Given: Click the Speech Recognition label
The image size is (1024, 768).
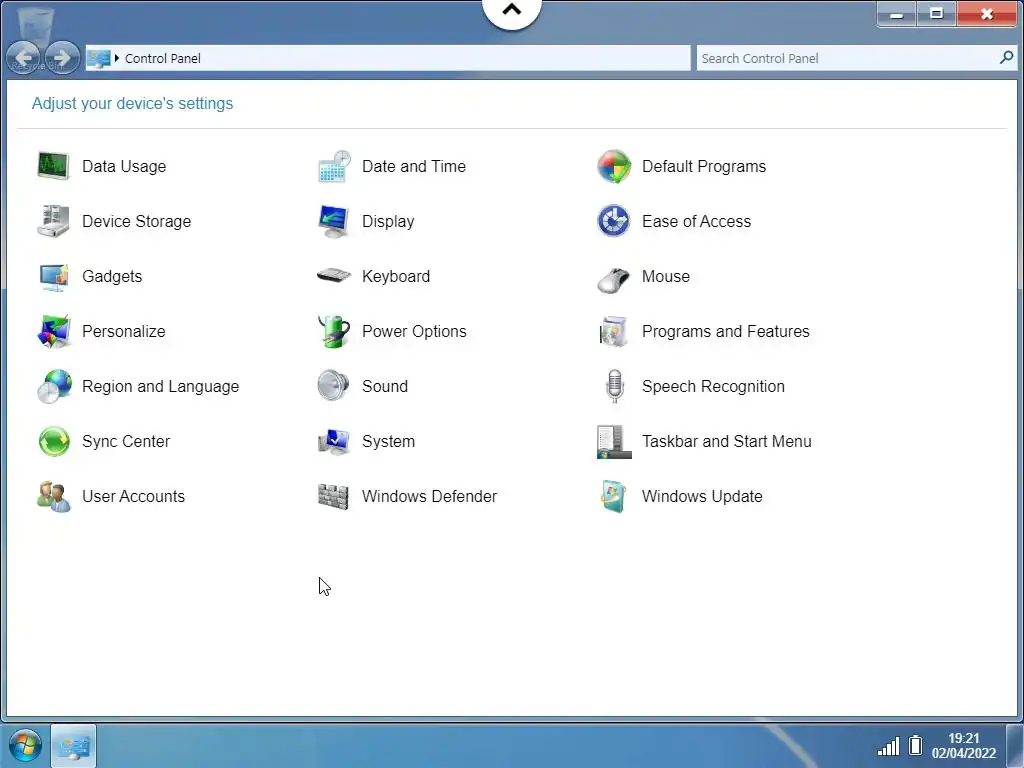Looking at the screenshot, I should (x=714, y=387).
